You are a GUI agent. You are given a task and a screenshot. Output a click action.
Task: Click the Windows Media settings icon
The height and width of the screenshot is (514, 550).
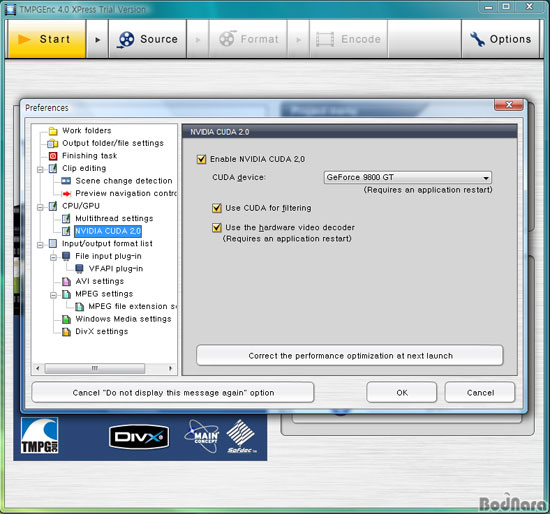(x=66, y=319)
